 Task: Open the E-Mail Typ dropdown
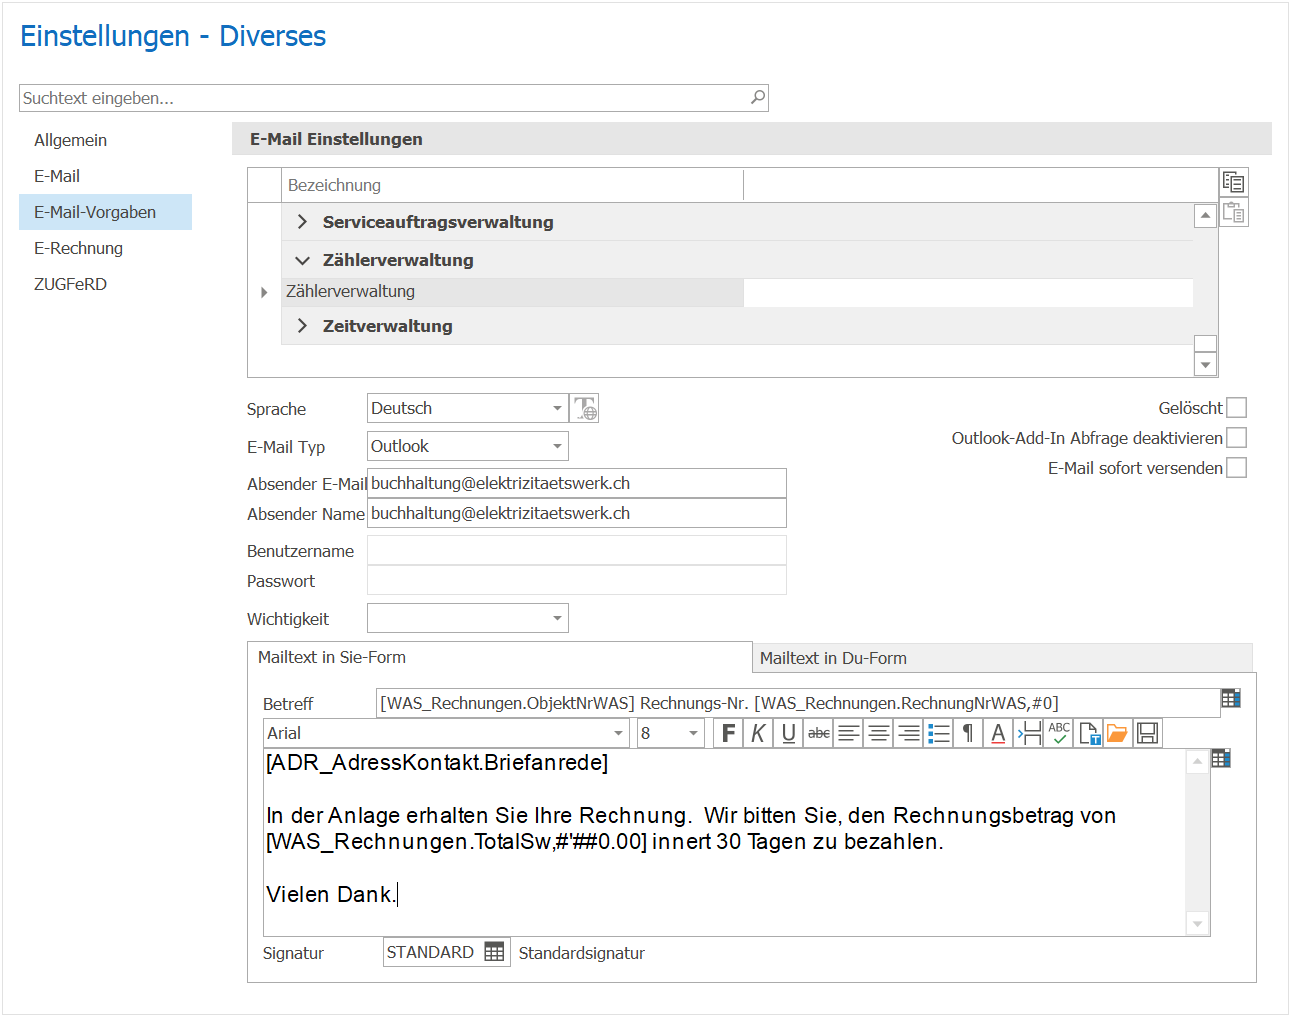[557, 446]
